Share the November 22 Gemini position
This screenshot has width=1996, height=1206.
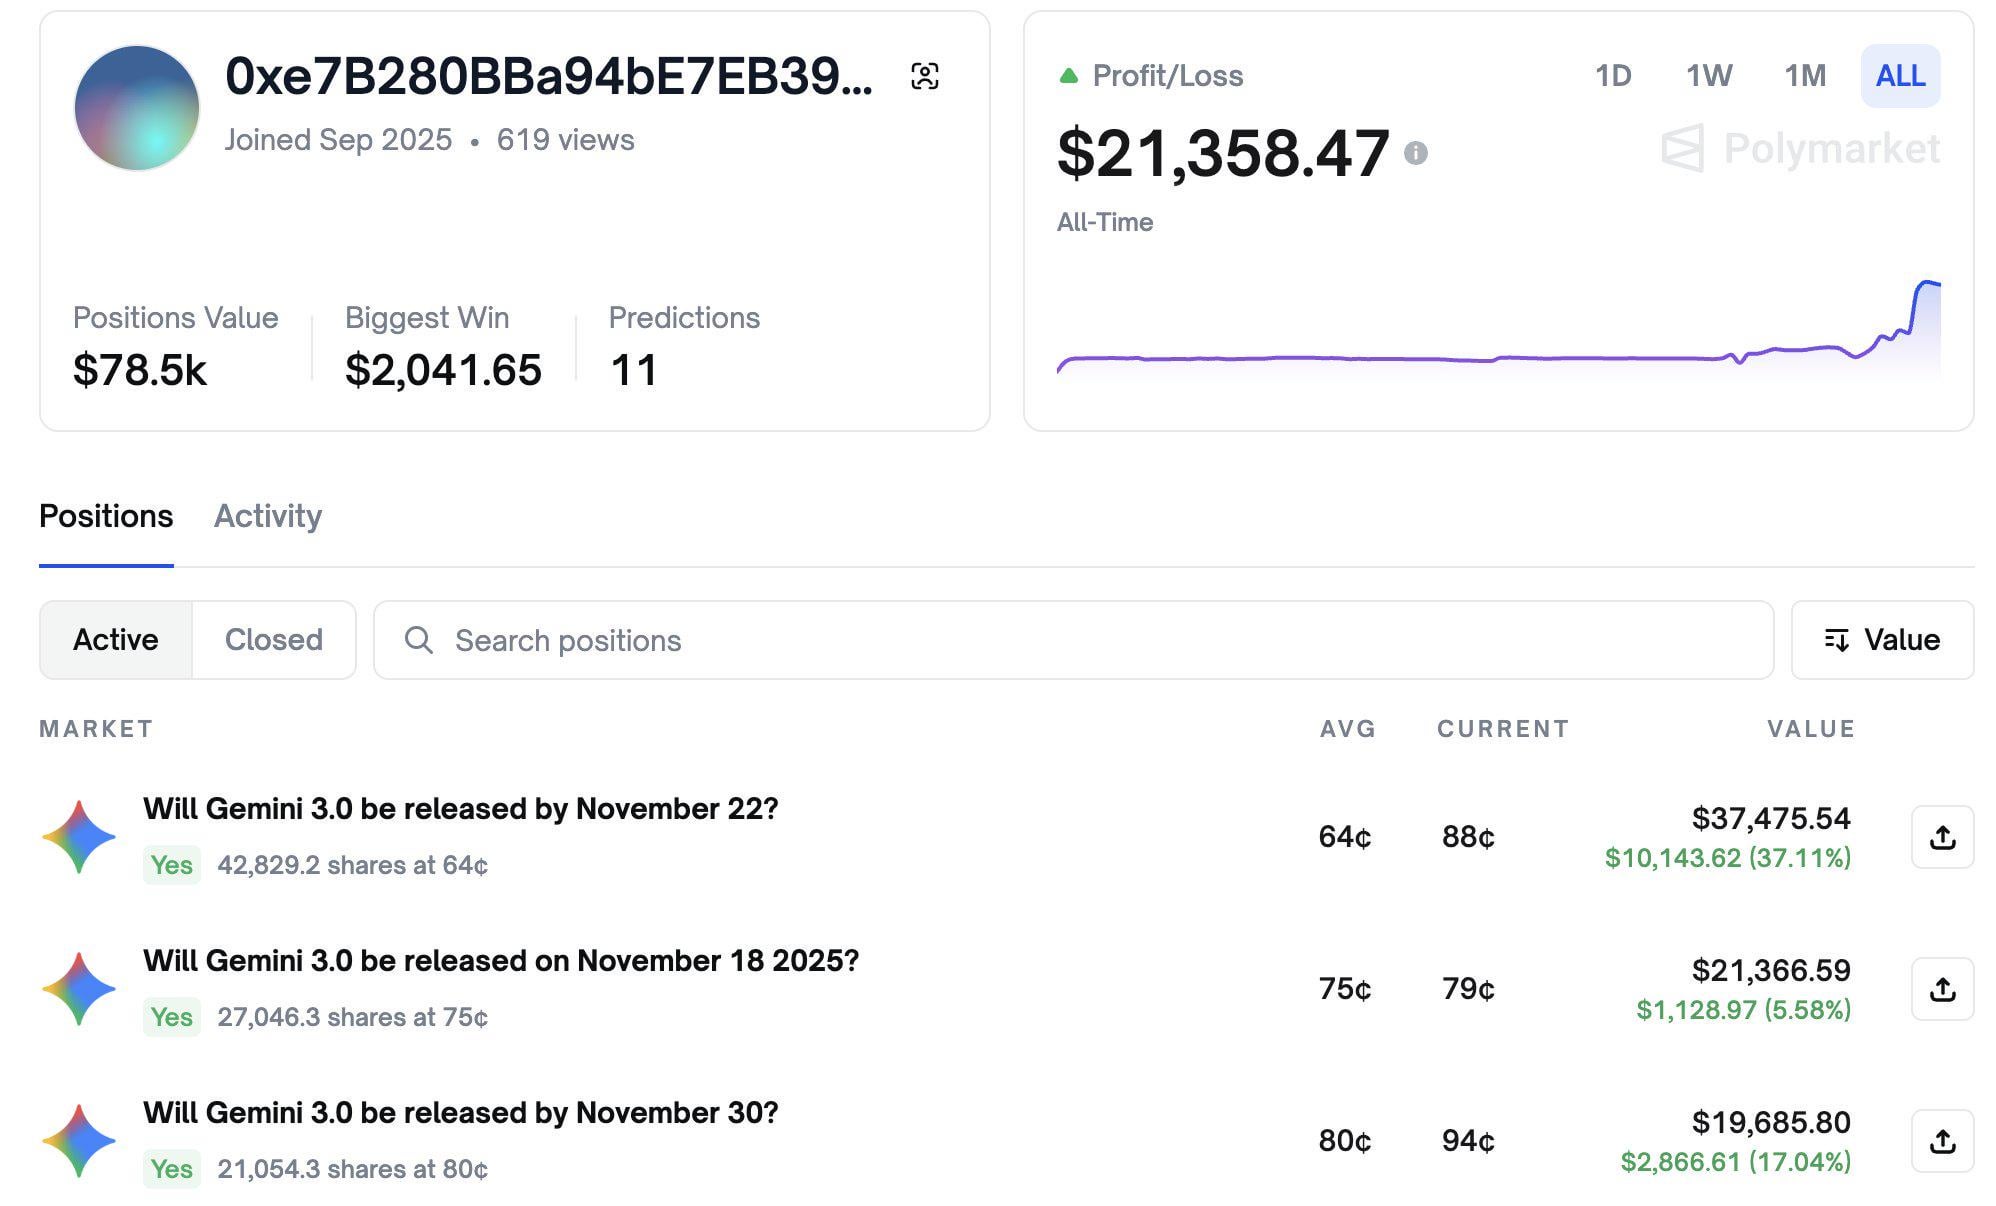(1942, 837)
